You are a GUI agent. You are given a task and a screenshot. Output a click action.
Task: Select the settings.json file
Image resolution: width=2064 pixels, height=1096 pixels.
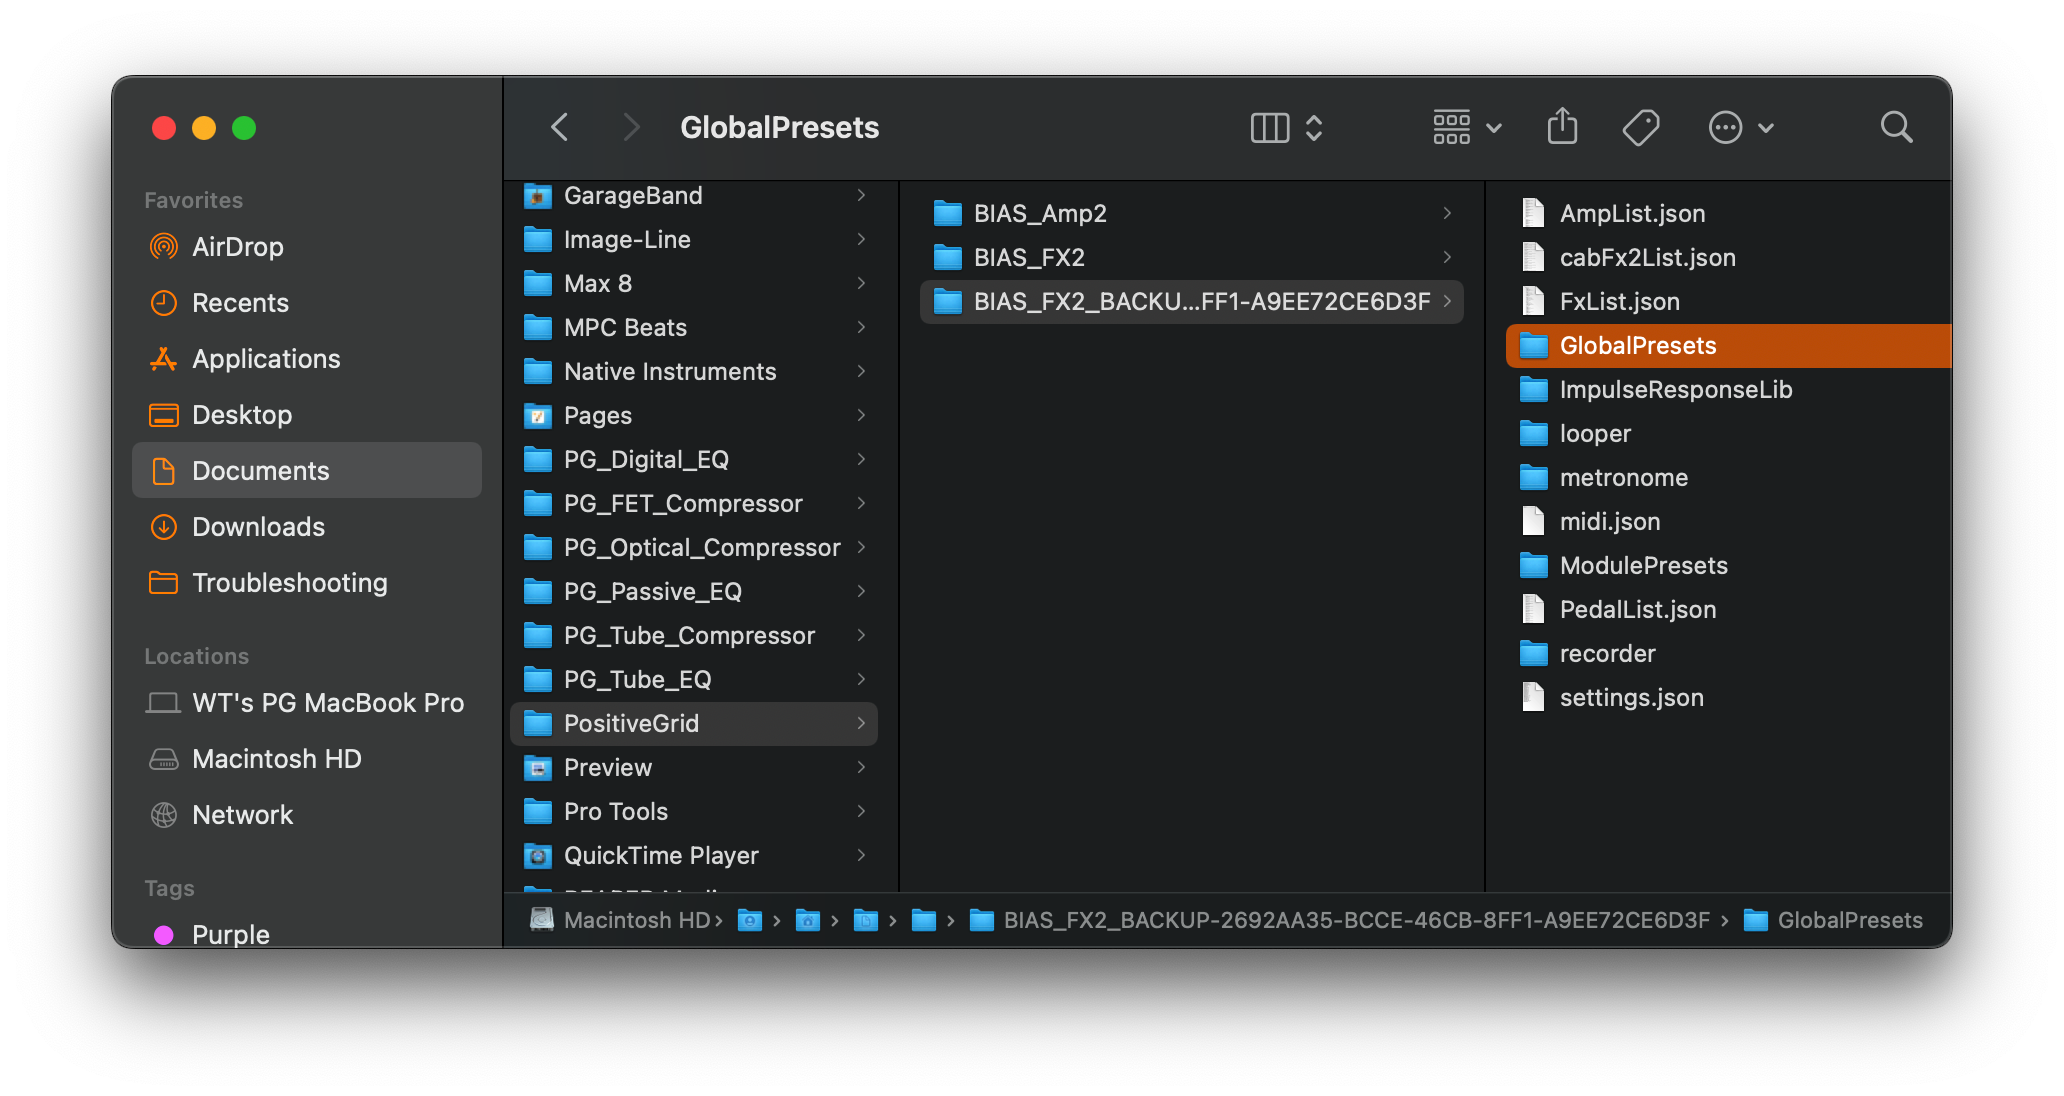pos(1728,697)
